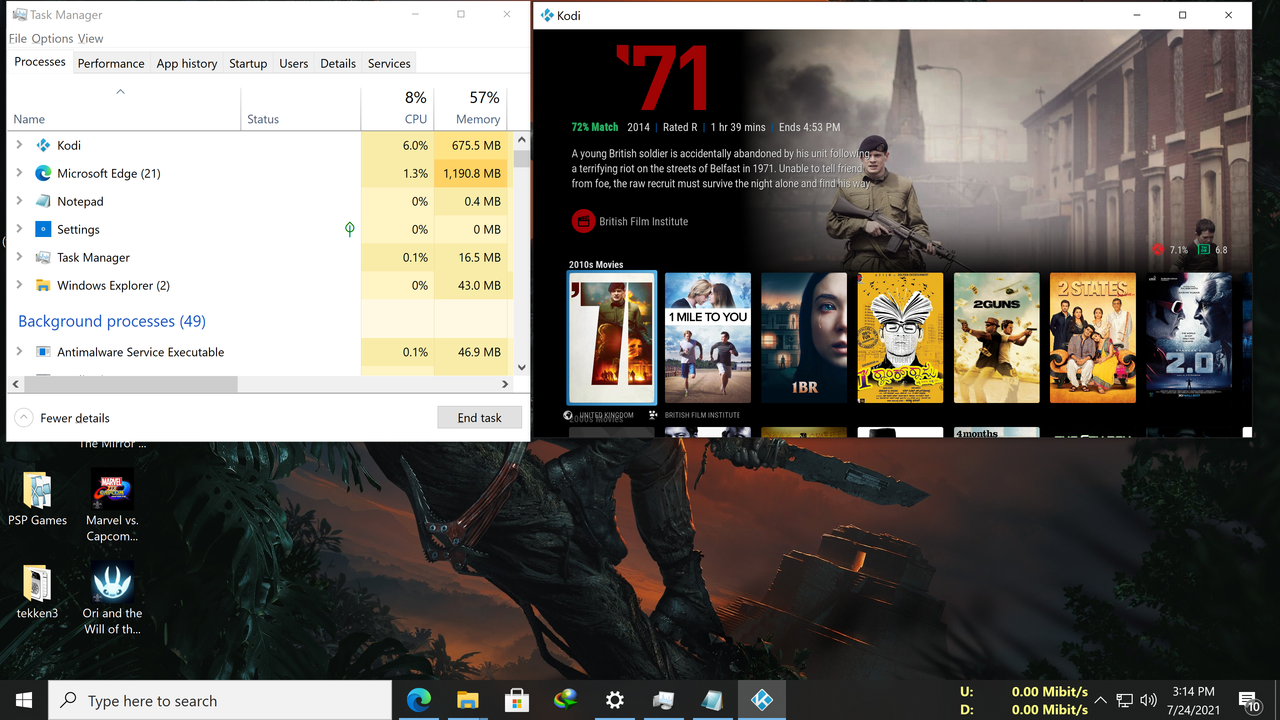Click the Background processes (49) heading
This screenshot has width=1280, height=720.
click(x=112, y=321)
